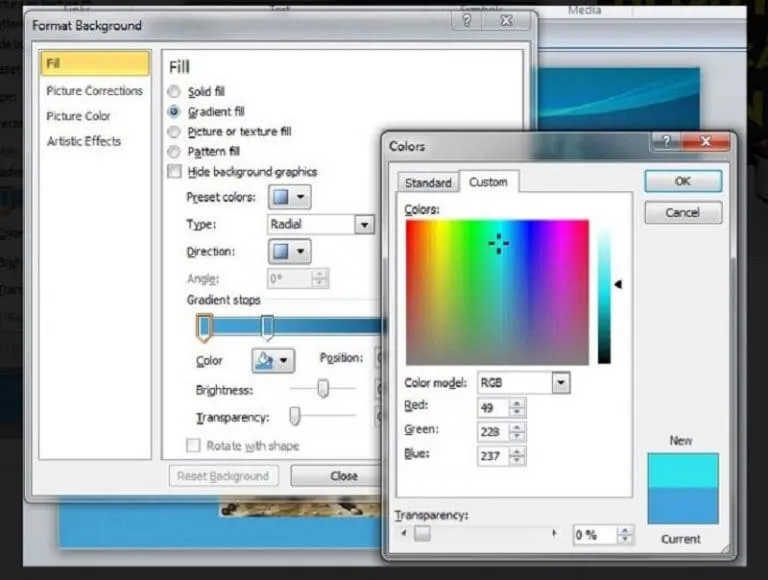Click the Green value stepper
This screenshot has height=580, width=768.
(x=517, y=432)
